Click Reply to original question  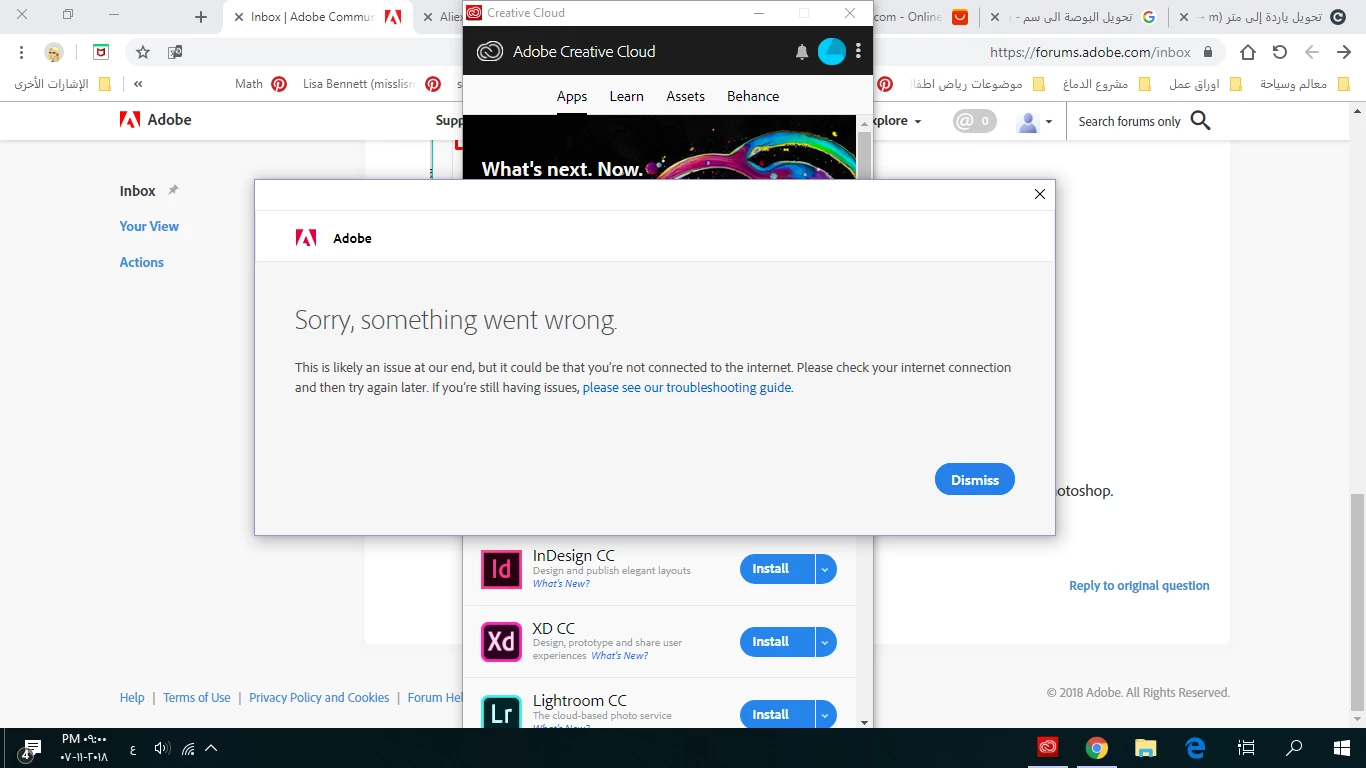pos(1139,586)
